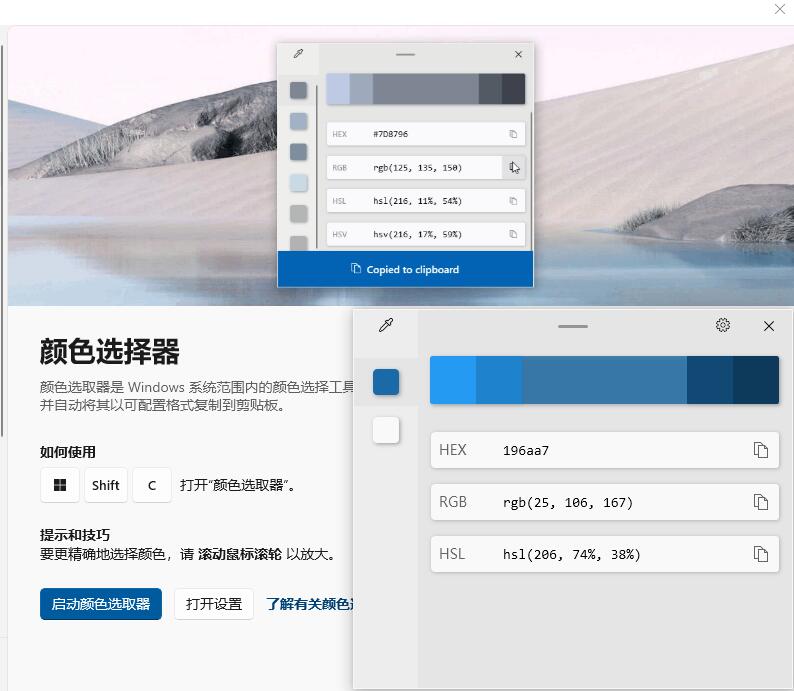
Task: Open the 了解有关颜色 link
Action: click(x=310, y=604)
